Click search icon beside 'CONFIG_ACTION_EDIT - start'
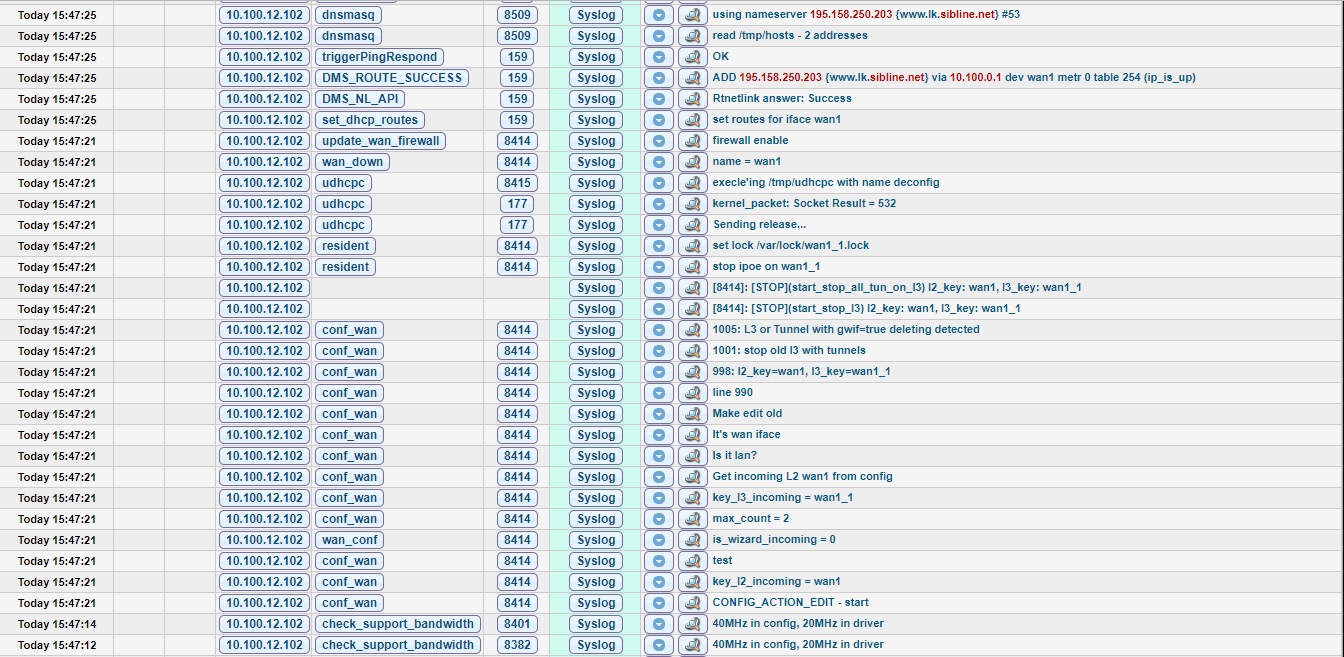This screenshot has height=657, width=1344. [691, 603]
